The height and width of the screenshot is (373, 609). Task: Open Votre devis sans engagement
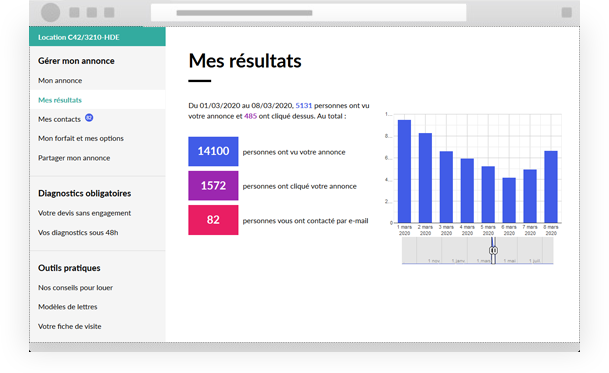[x=84, y=213]
